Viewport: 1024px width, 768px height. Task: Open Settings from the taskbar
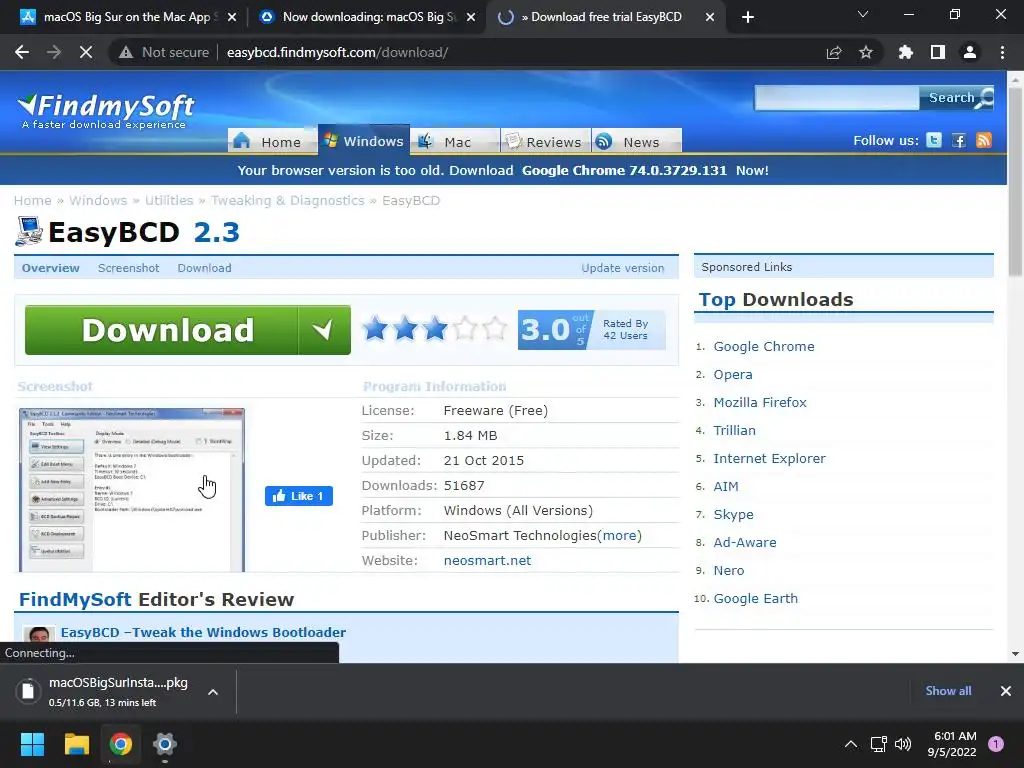click(x=165, y=744)
